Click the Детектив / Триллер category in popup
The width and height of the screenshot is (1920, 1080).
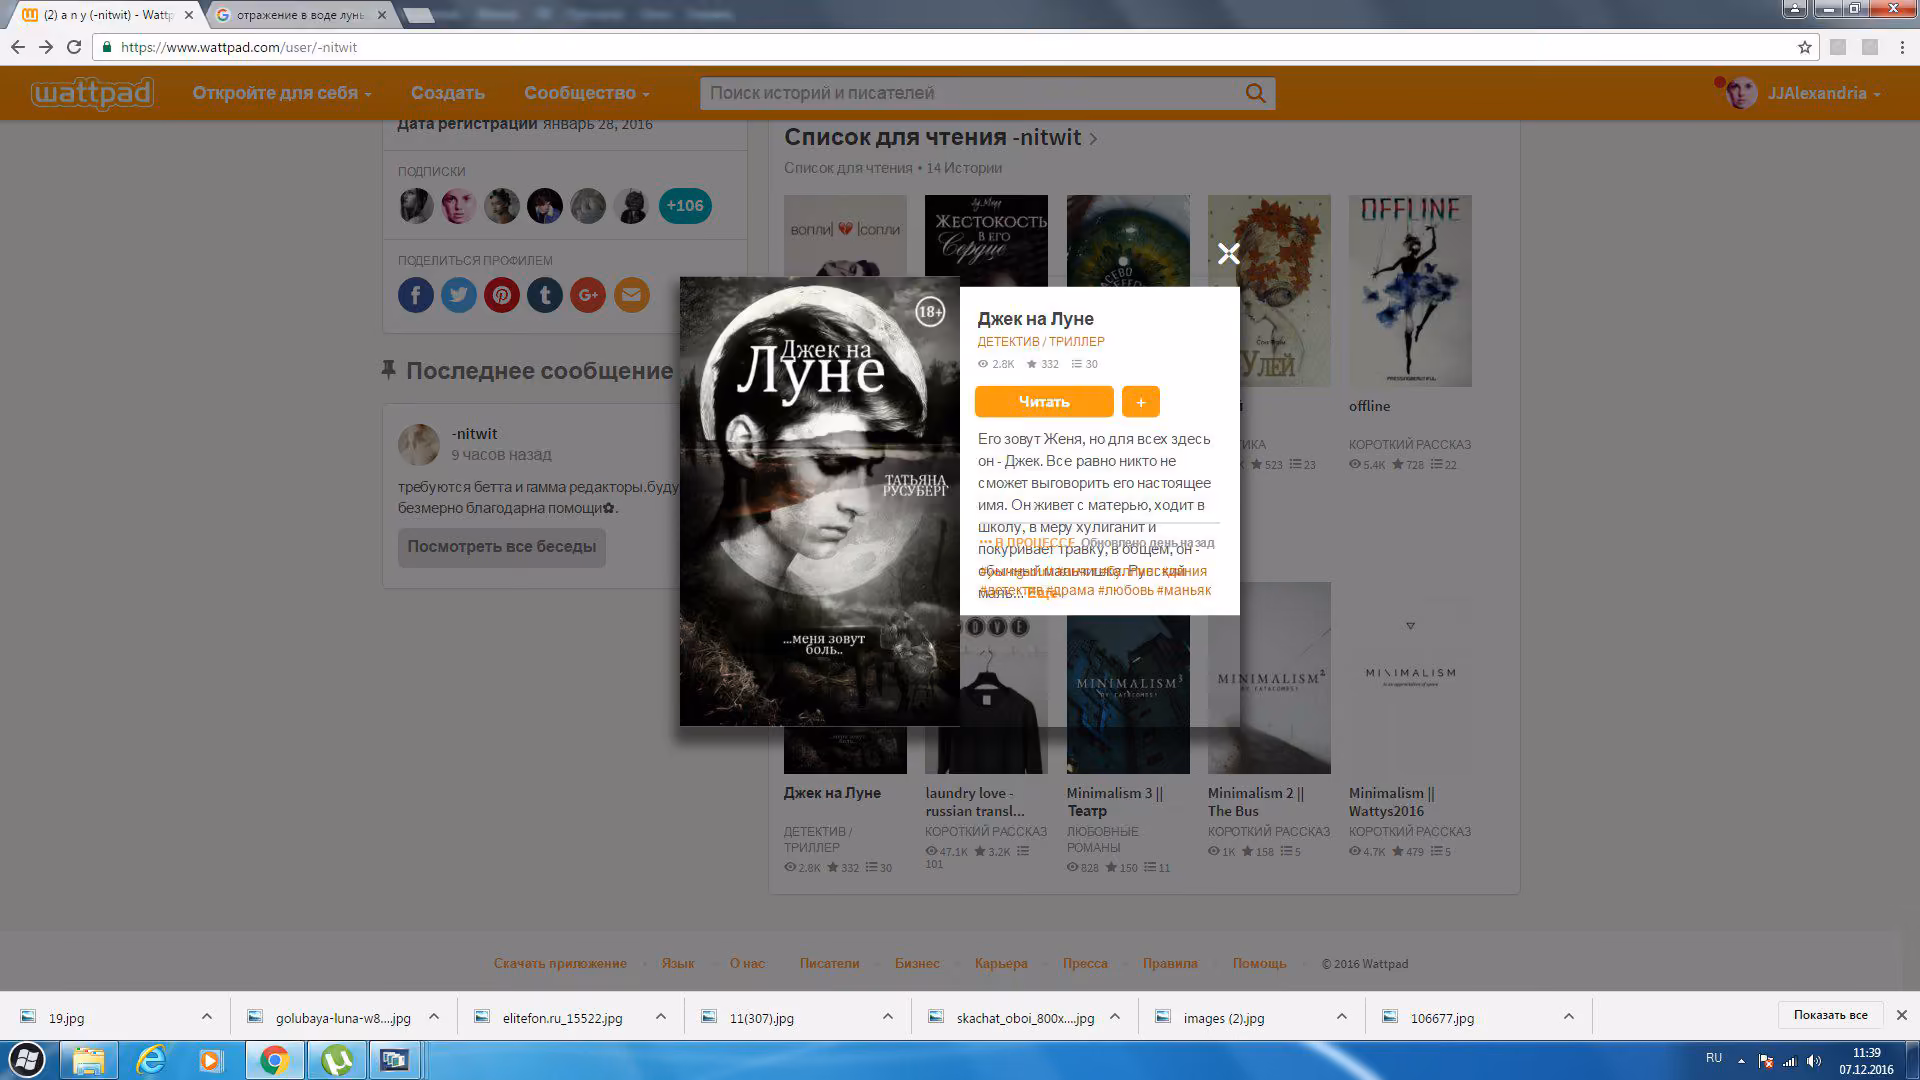(1041, 342)
